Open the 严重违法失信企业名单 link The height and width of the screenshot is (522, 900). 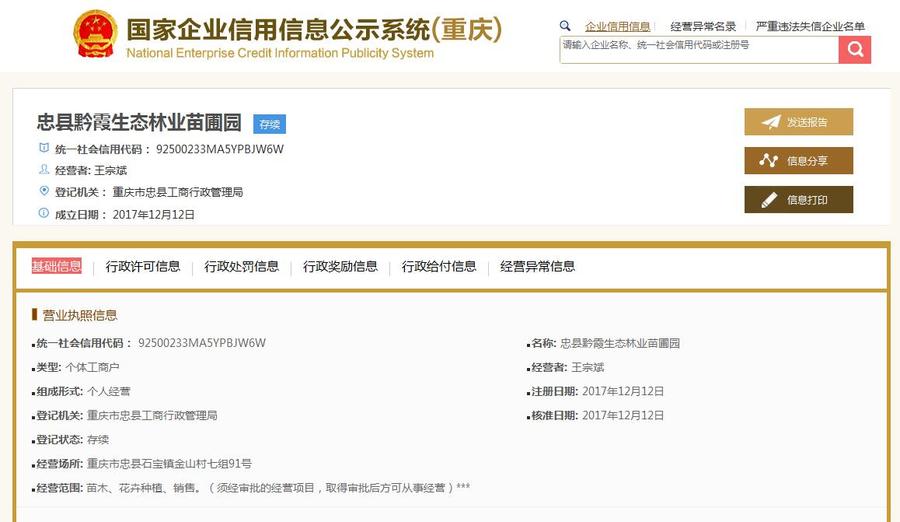coord(810,26)
